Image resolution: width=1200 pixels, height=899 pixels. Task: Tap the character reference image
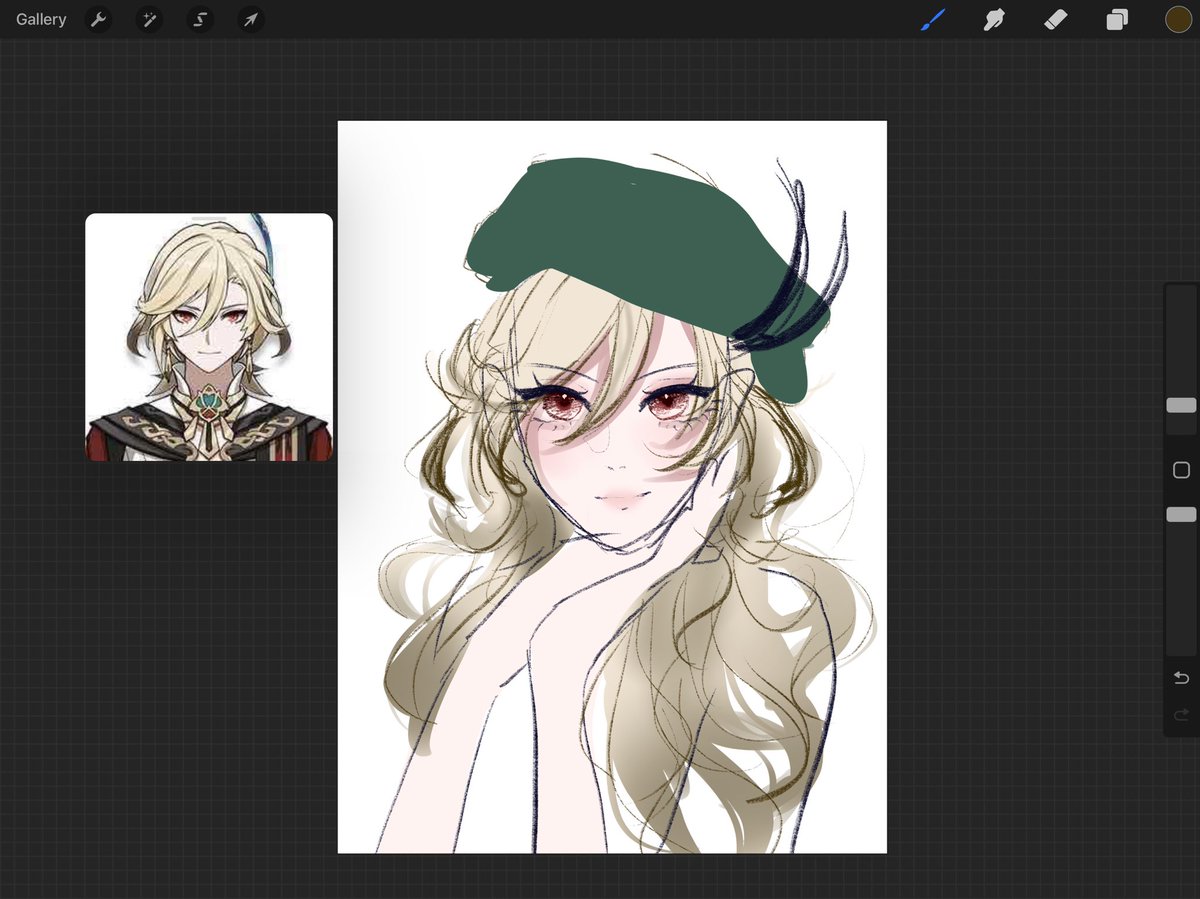(x=209, y=337)
